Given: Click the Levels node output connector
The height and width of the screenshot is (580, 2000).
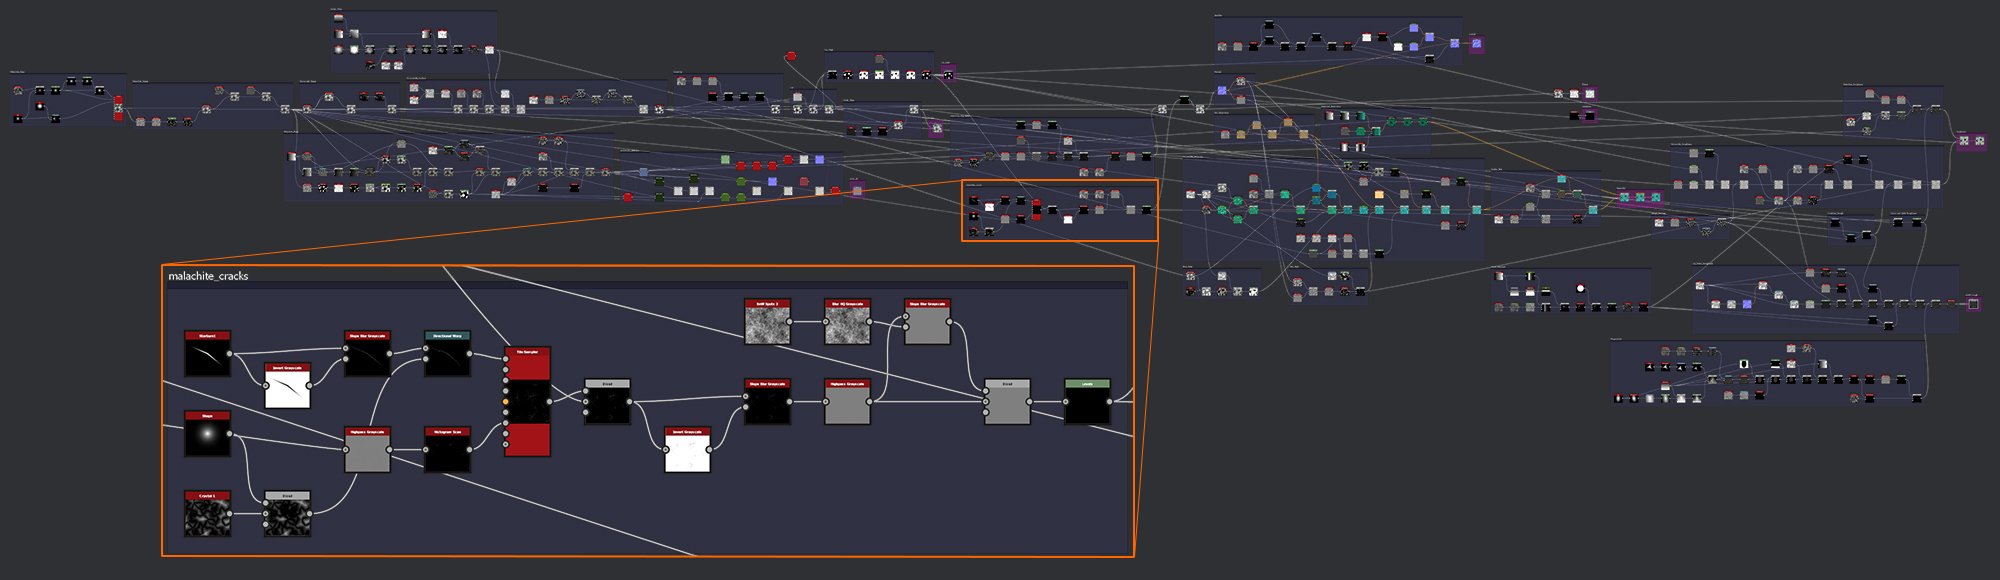Looking at the screenshot, I should tap(1110, 402).
